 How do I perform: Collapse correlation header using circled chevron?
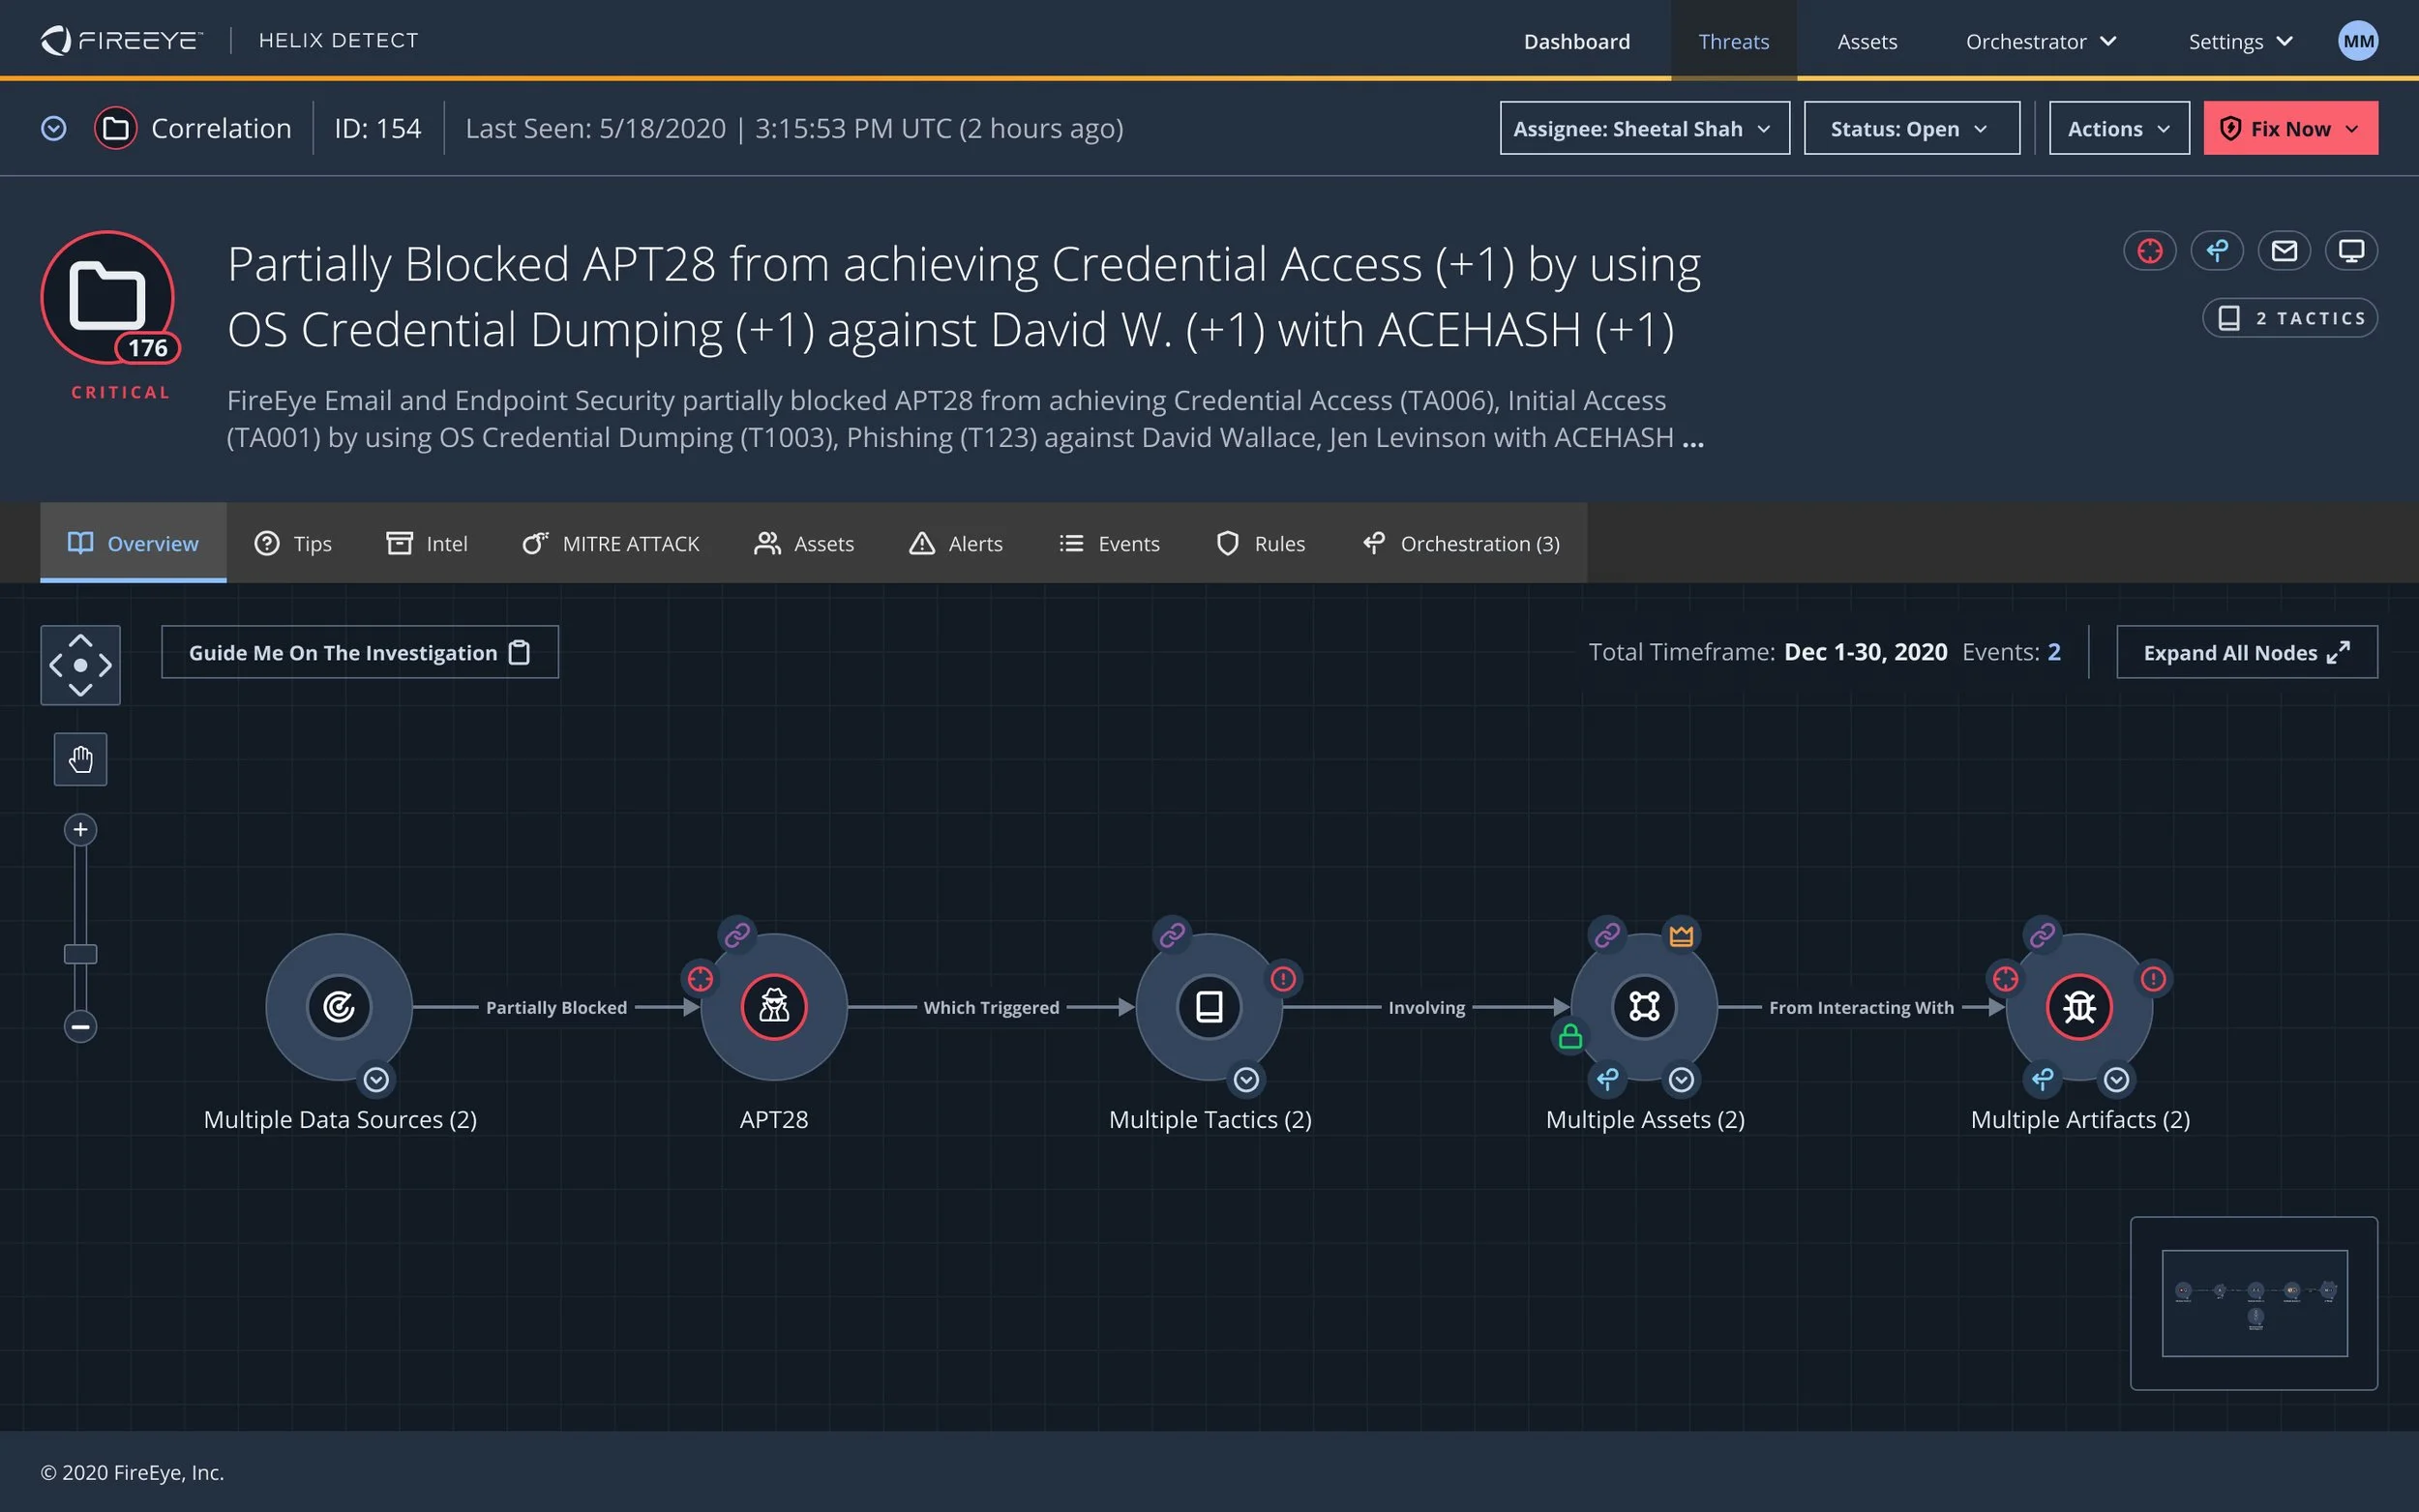(54, 129)
